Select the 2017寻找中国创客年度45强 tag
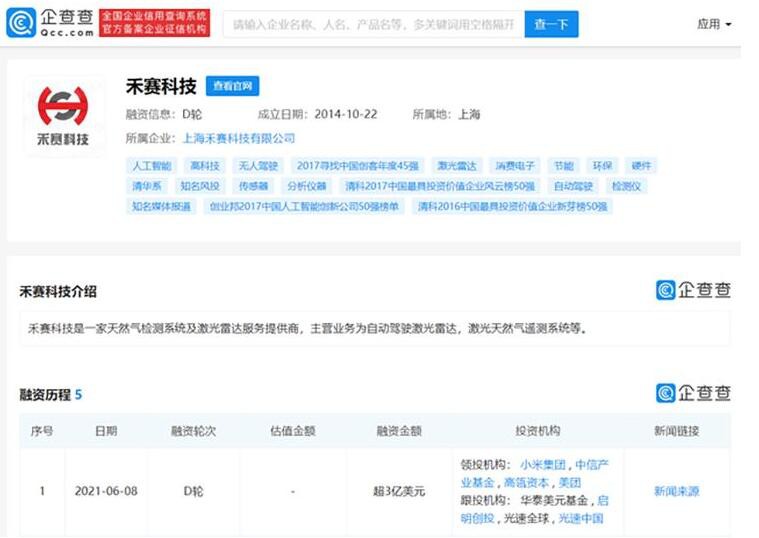 [x=358, y=166]
